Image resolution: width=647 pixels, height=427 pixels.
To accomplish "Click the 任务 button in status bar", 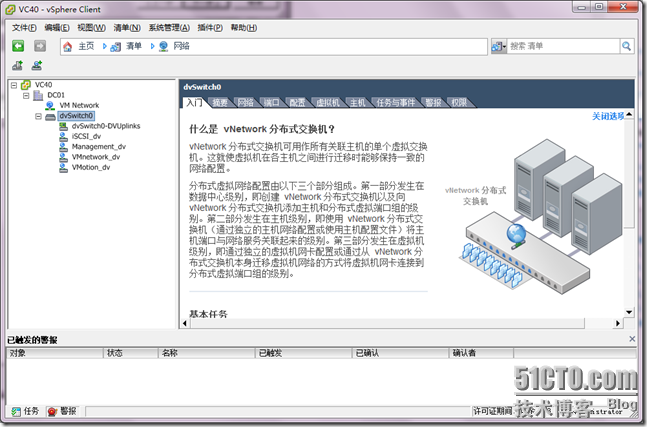I will (26, 411).
